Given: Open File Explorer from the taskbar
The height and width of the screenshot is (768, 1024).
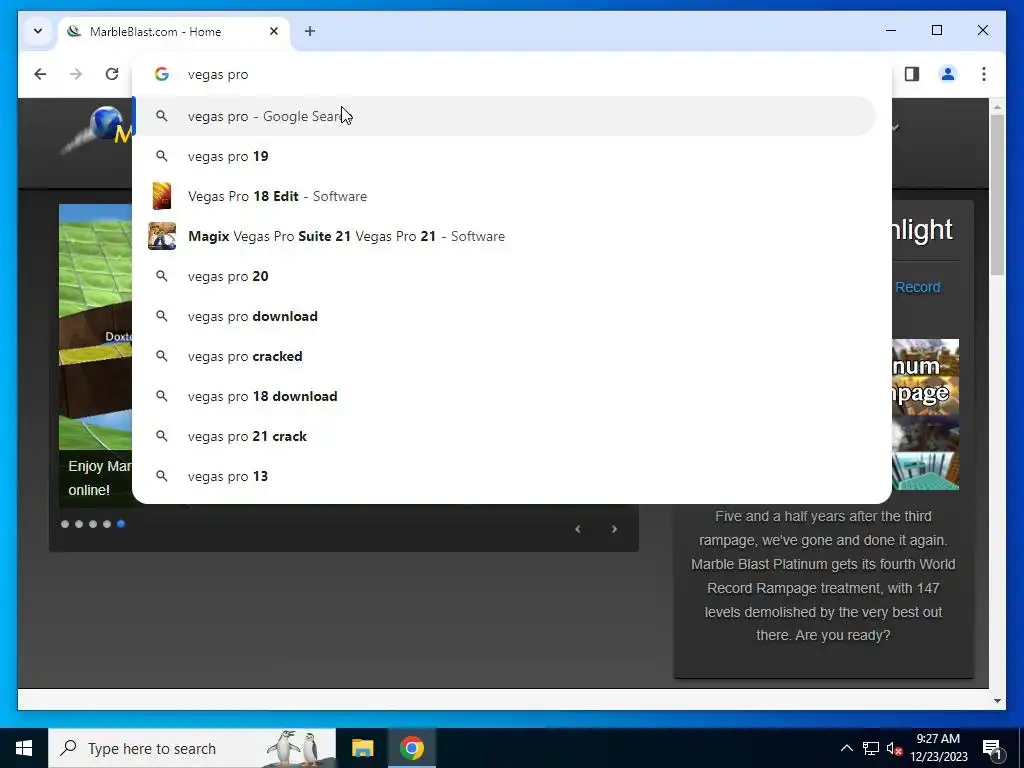Looking at the screenshot, I should [x=362, y=748].
